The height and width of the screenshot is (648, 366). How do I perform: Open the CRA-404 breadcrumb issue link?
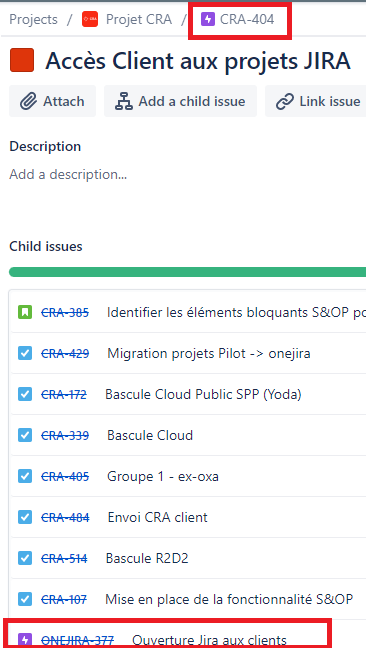247,19
